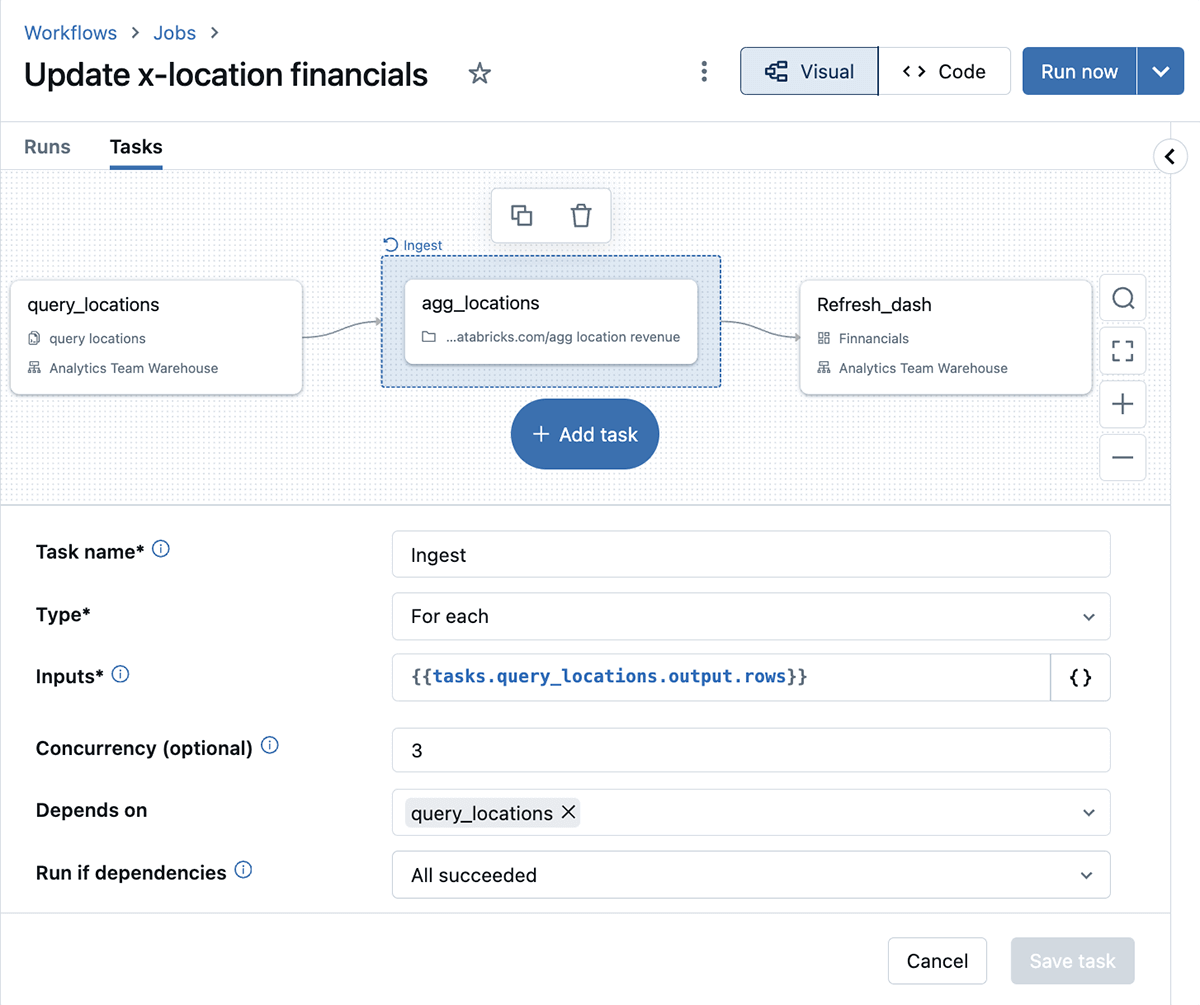Click the Add task button

pos(585,434)
